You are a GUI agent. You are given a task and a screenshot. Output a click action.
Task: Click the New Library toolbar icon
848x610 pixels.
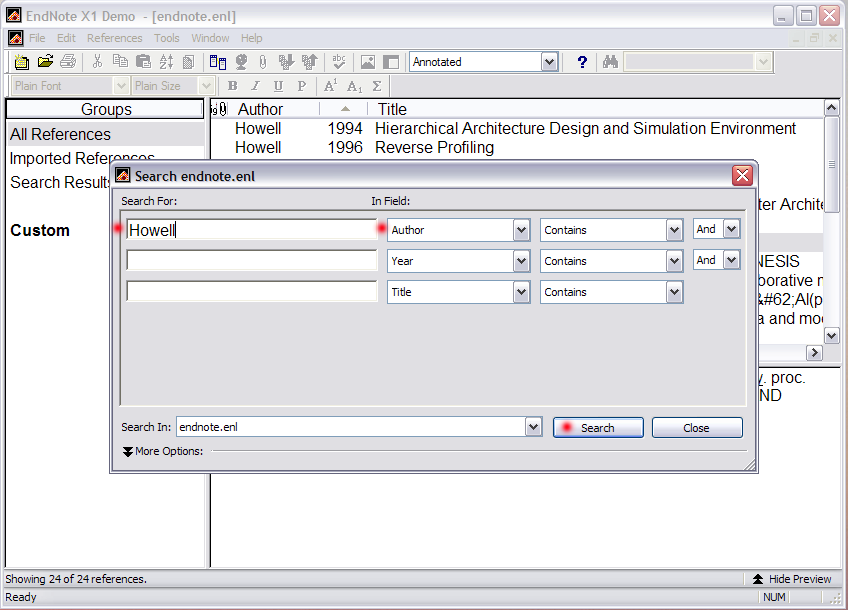coord(21,62)
